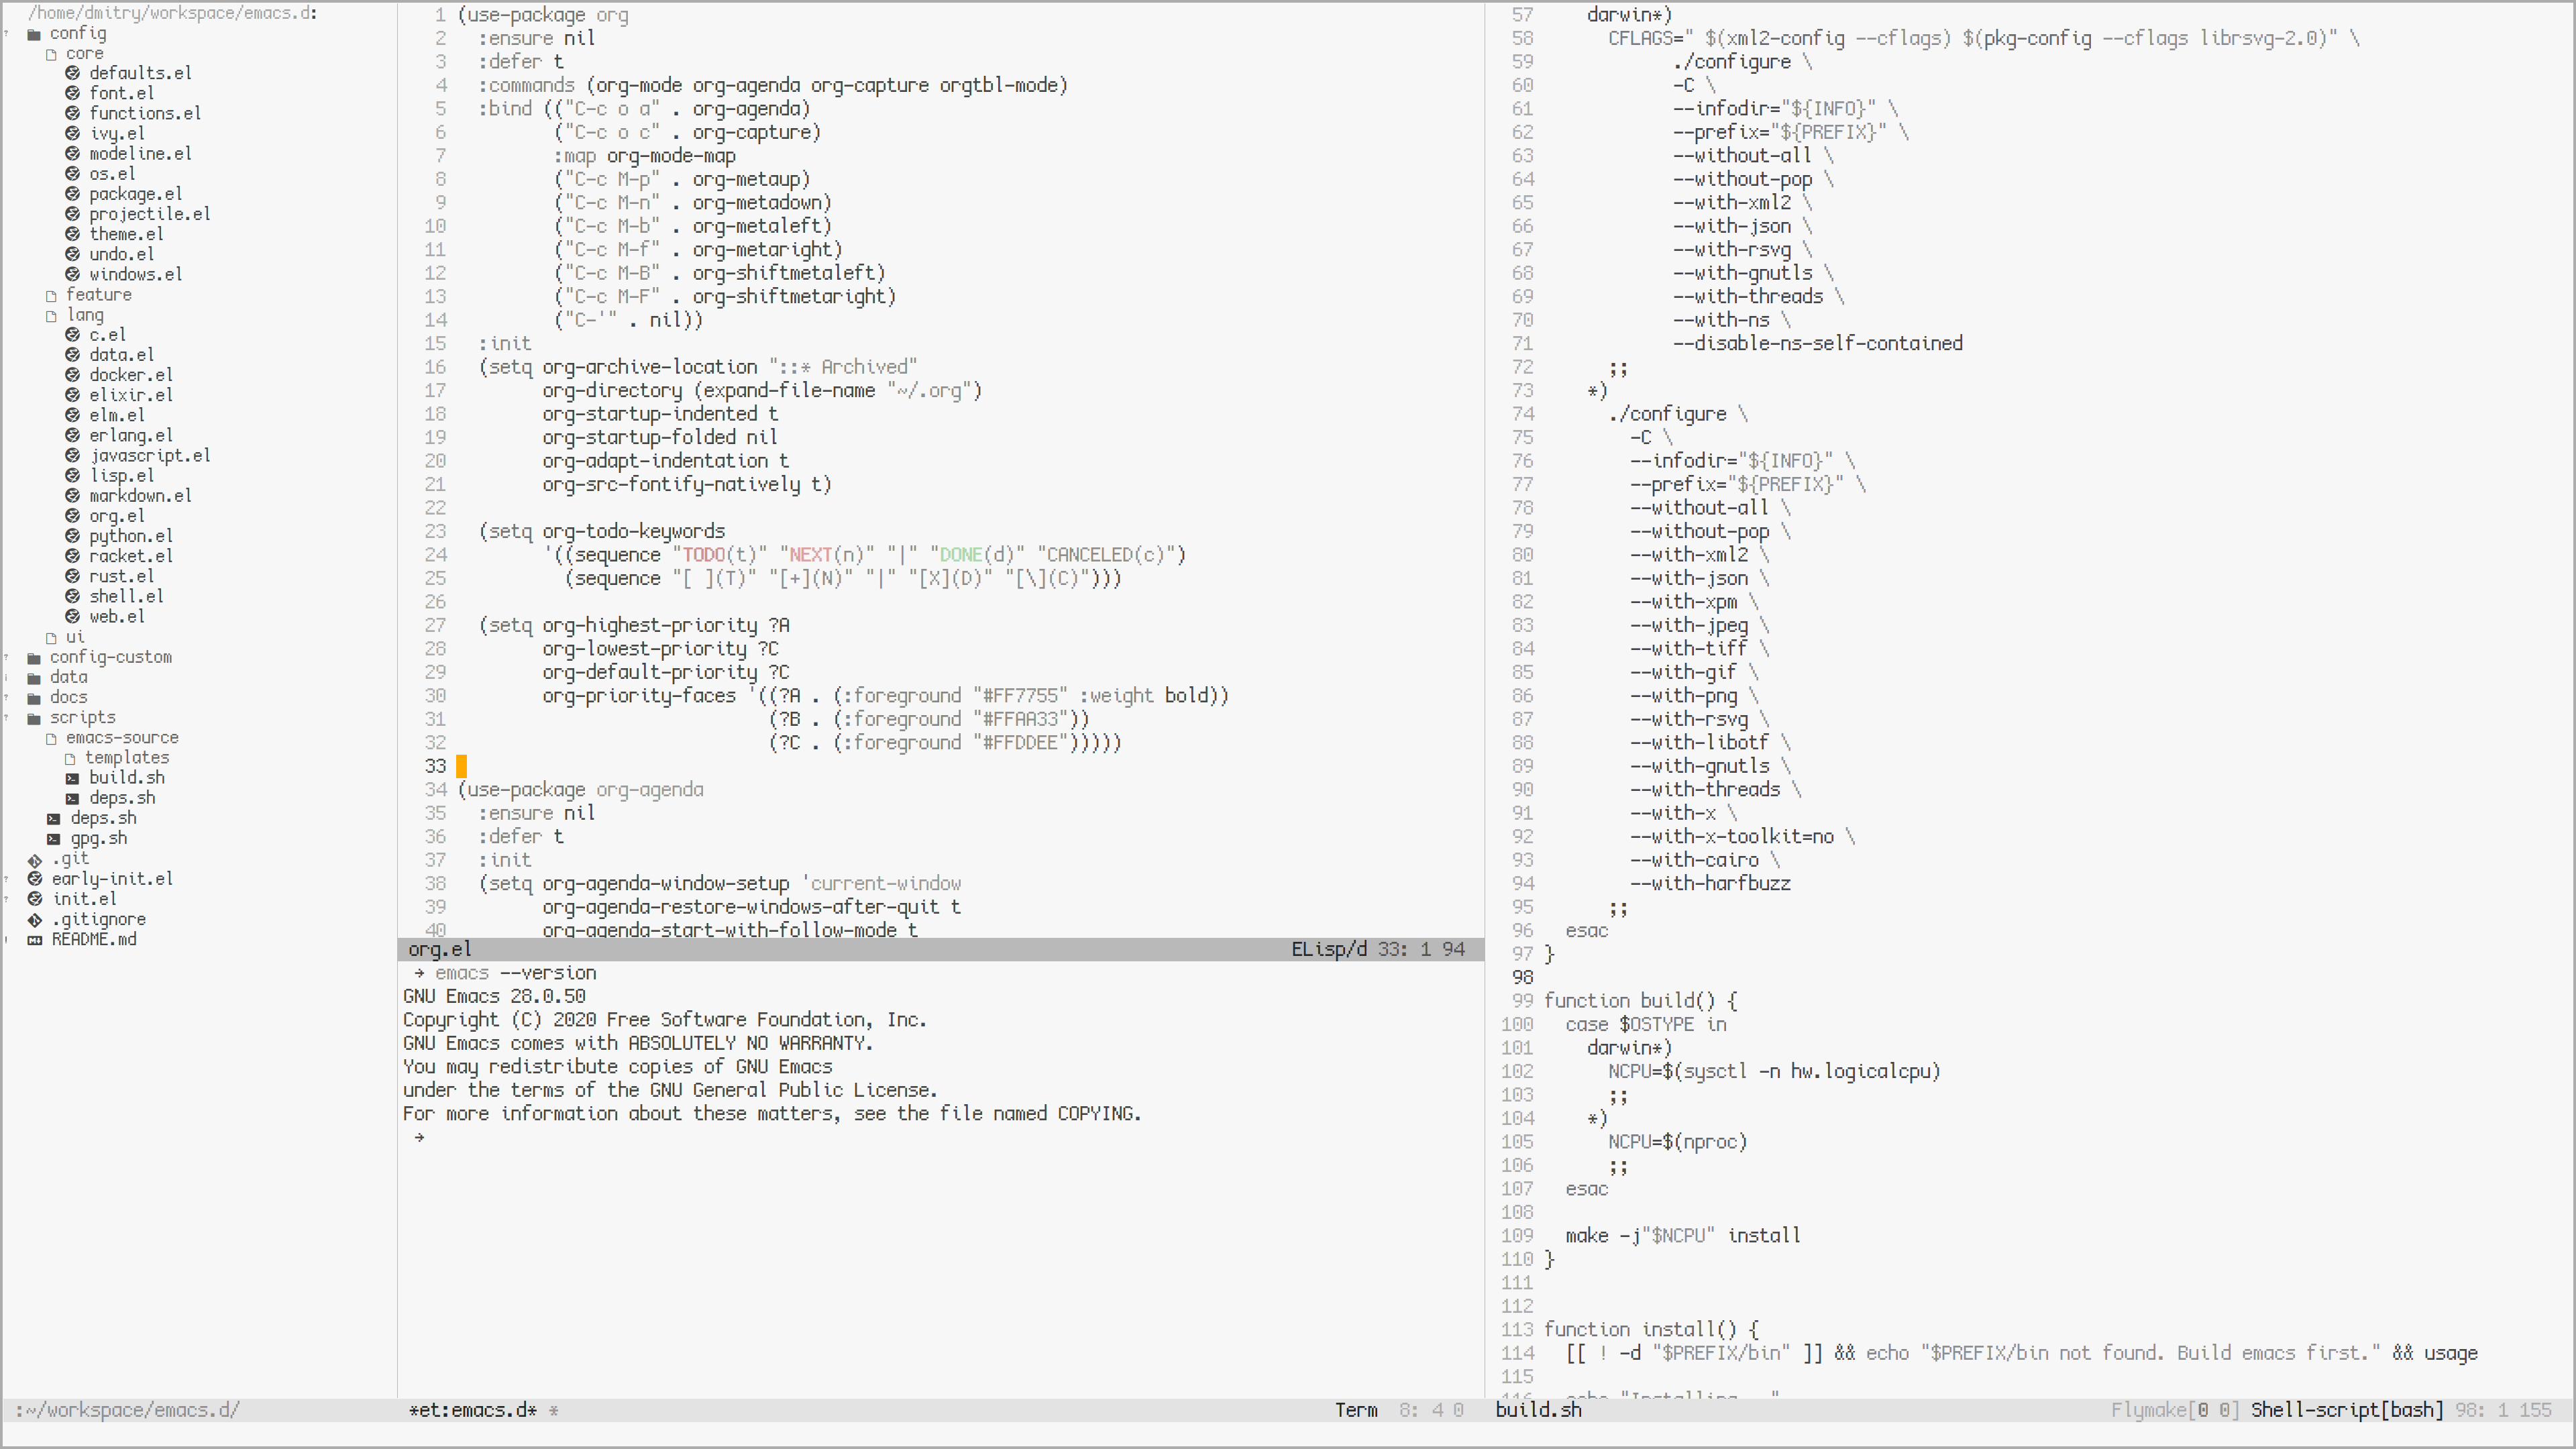Open rust.el from the lang directory

[x=121, y=576]
